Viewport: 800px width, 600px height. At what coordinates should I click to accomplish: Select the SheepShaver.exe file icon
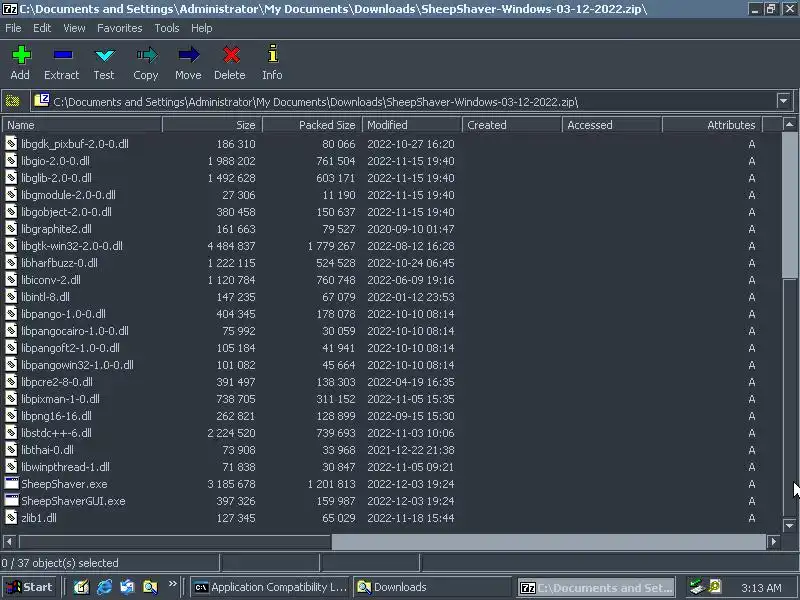(12, 483)
